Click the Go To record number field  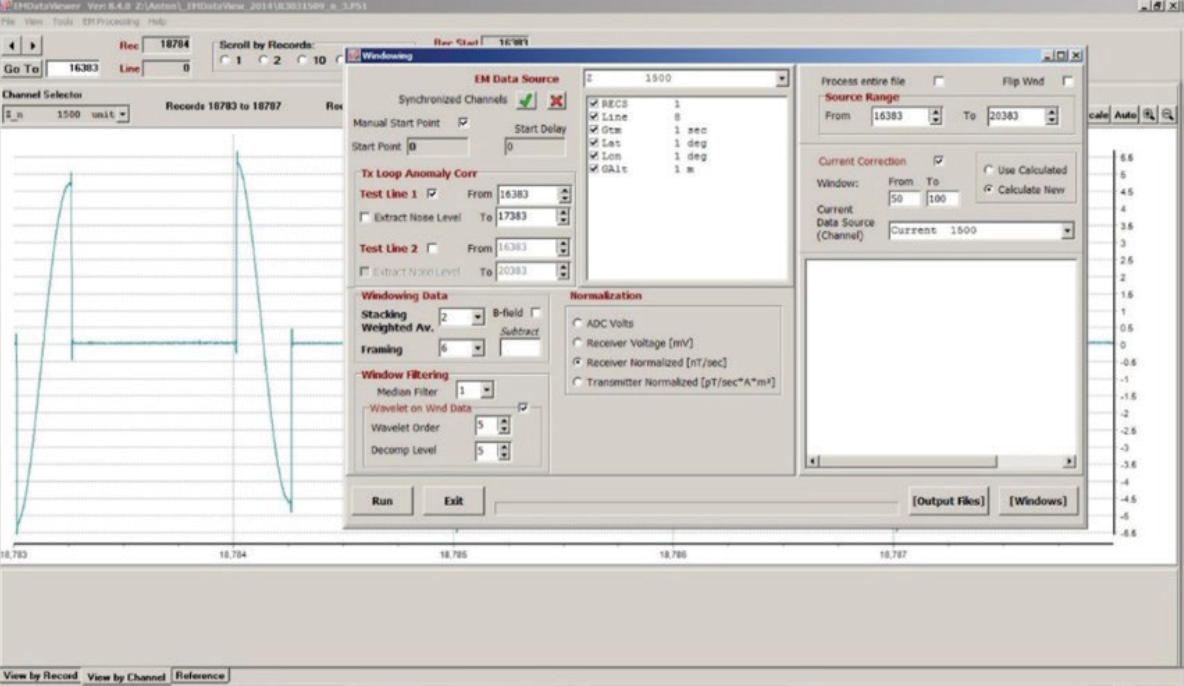point(73,68)
